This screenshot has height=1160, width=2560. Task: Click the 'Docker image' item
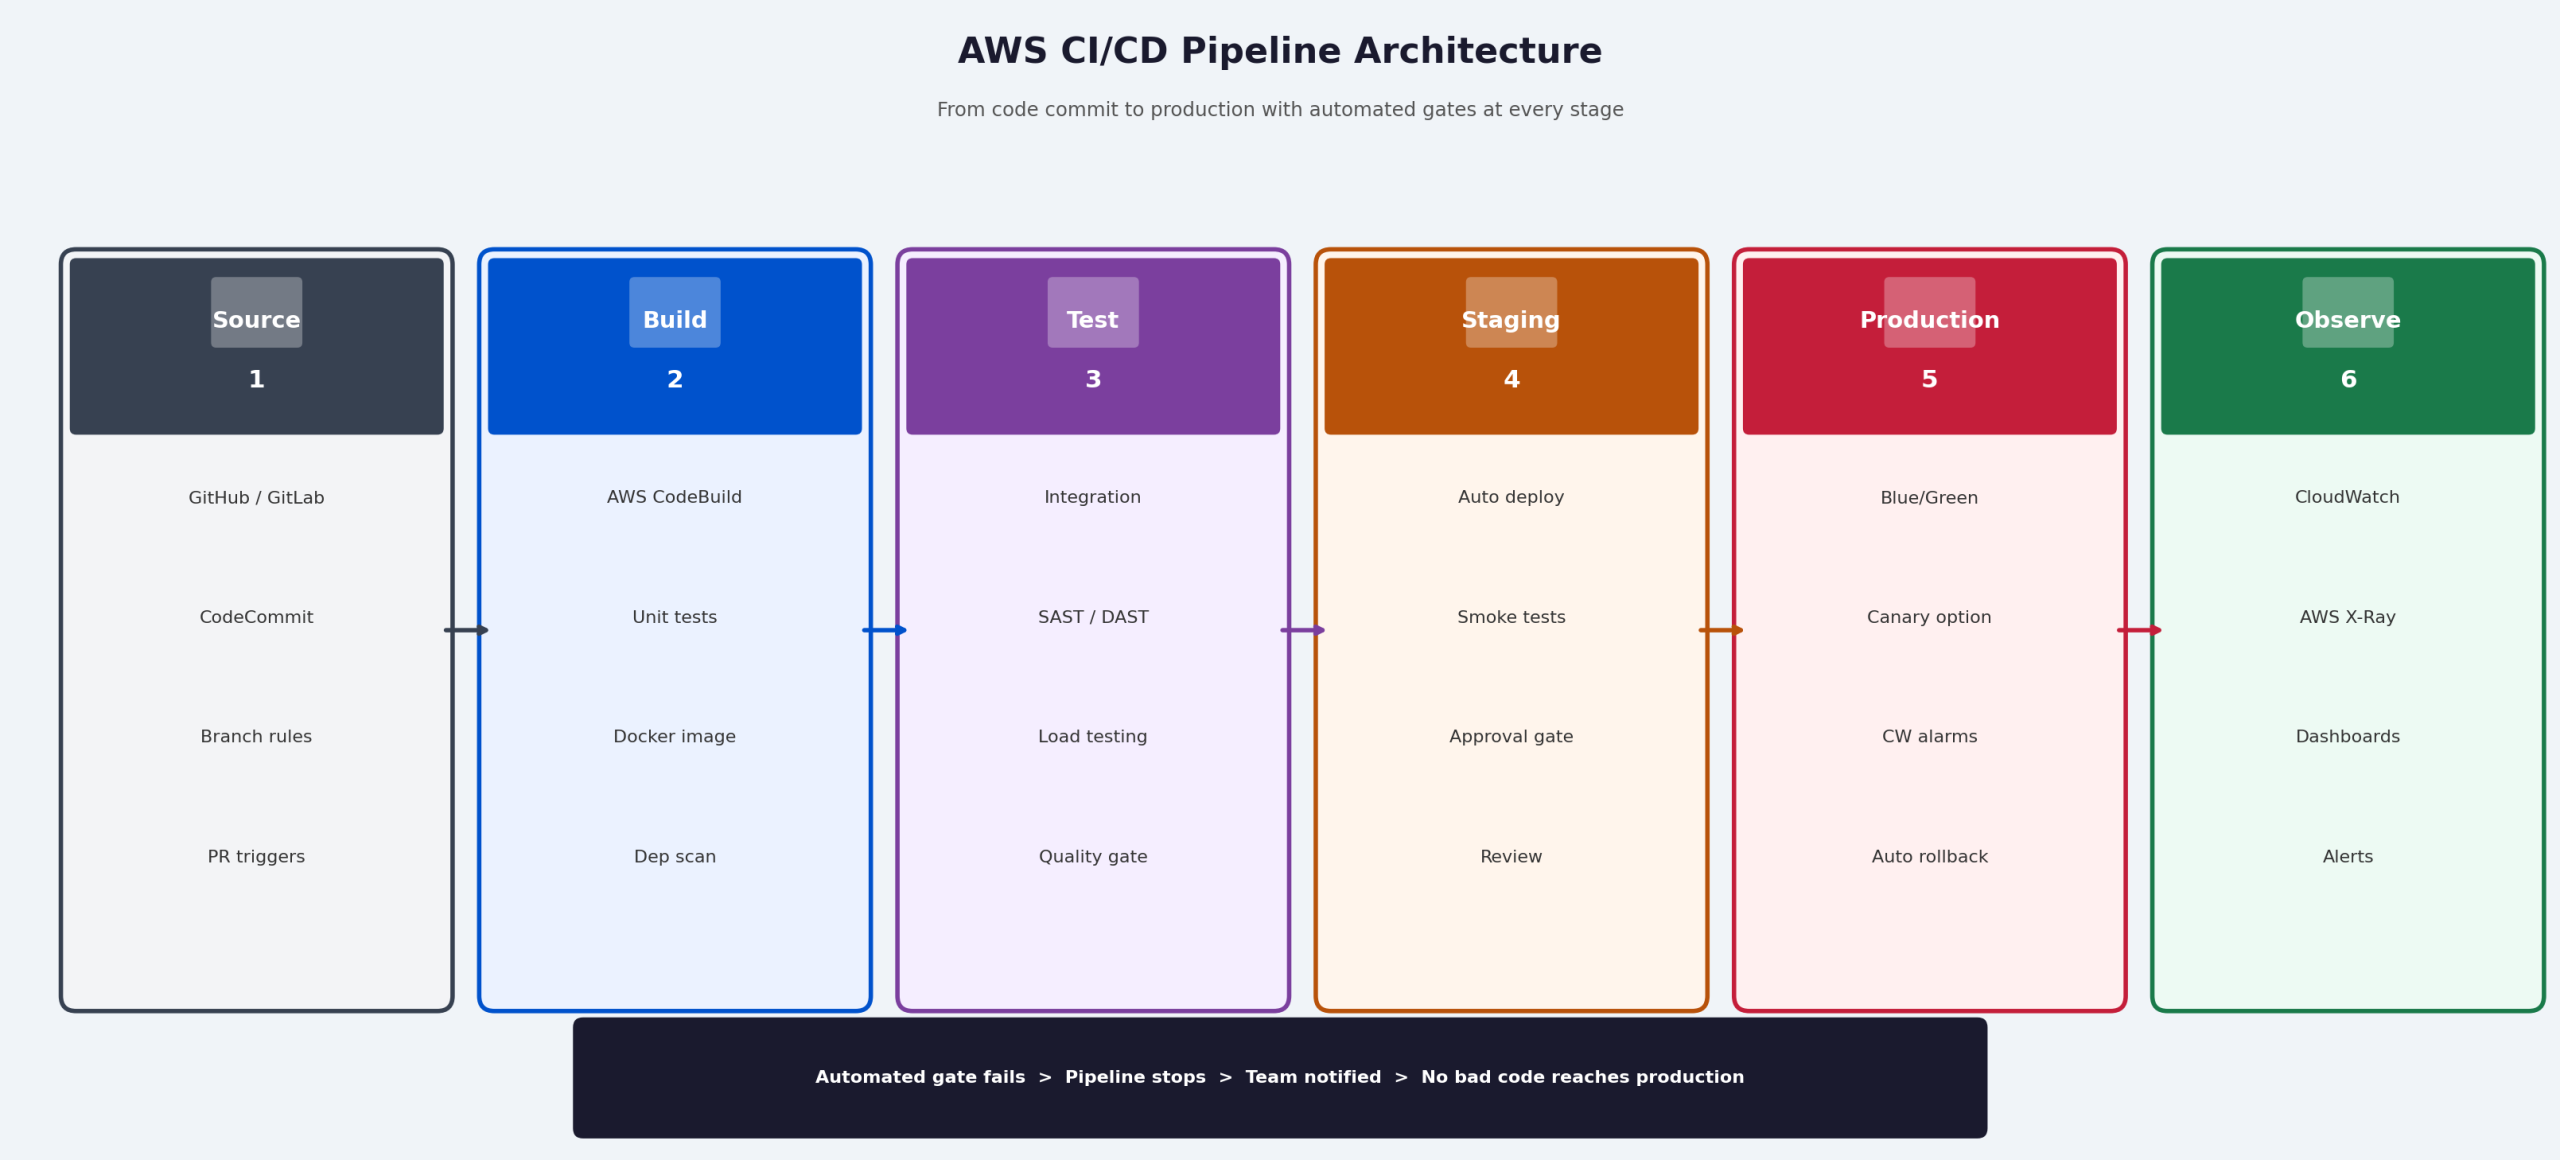point(675,737)
